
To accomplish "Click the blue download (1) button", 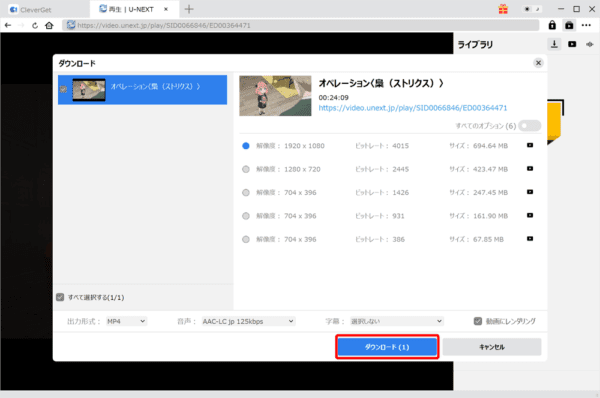I will 387,347.
